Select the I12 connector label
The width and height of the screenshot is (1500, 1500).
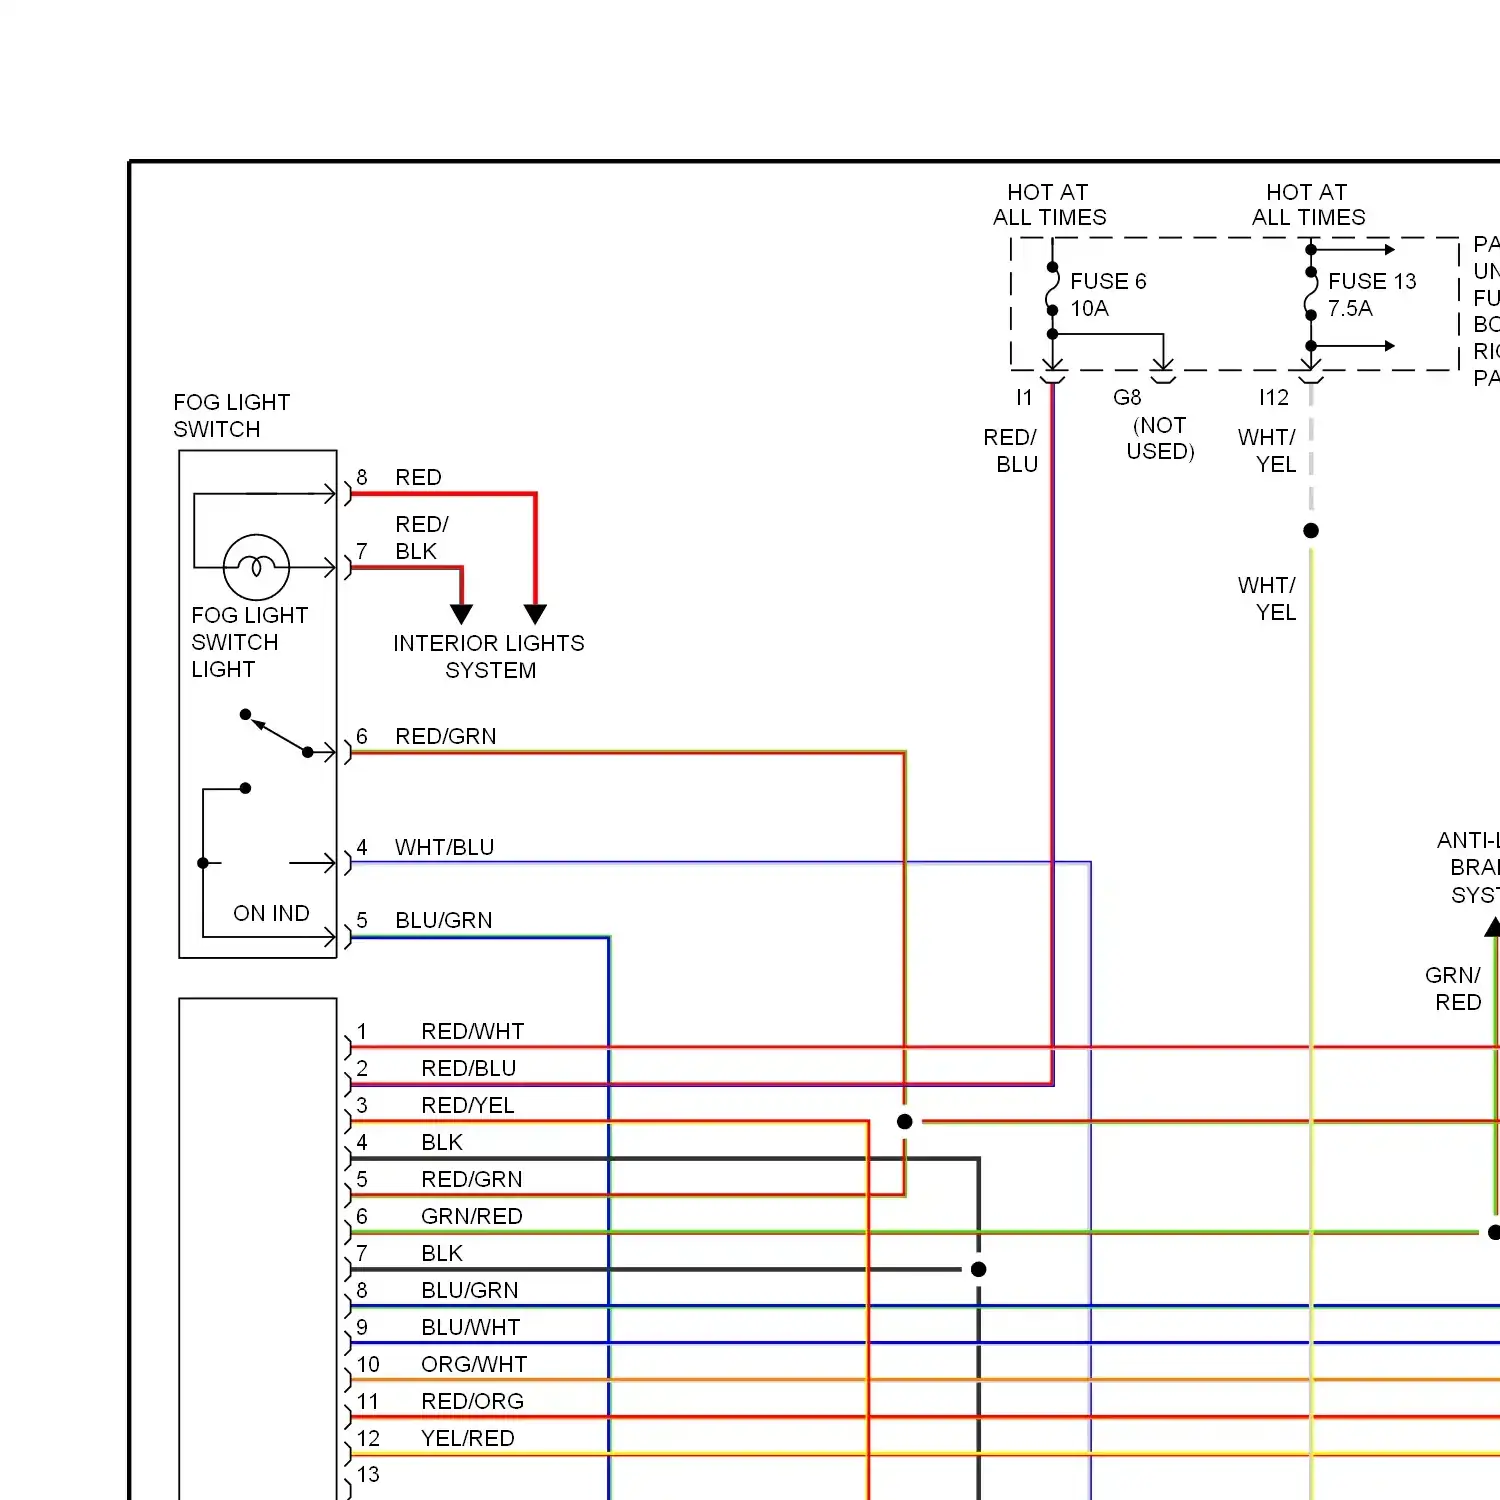1274,397
